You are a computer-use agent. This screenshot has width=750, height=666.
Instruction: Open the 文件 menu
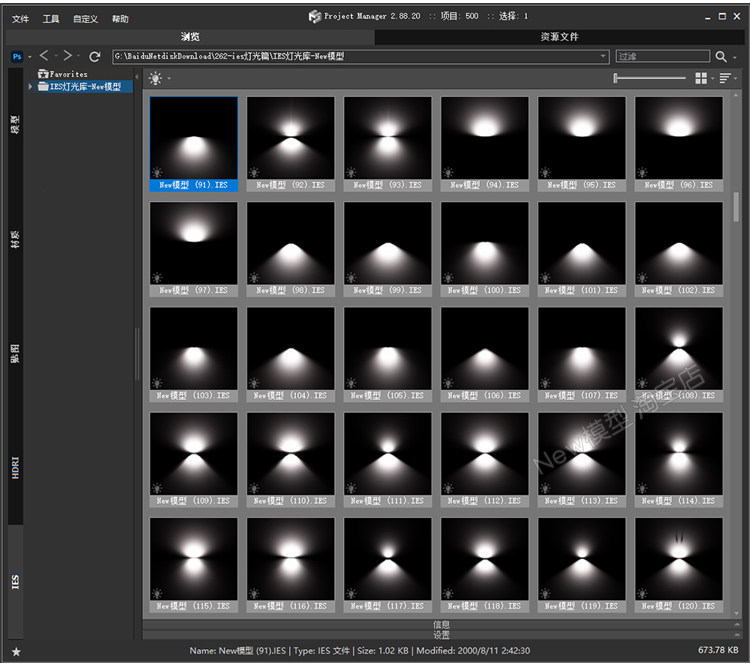coord(20,19)
